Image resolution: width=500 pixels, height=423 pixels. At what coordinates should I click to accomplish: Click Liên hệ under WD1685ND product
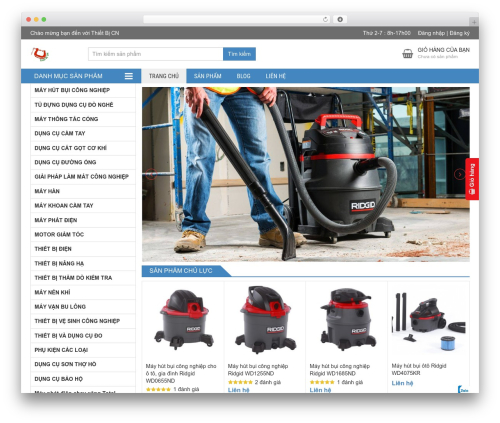[320, 390]
